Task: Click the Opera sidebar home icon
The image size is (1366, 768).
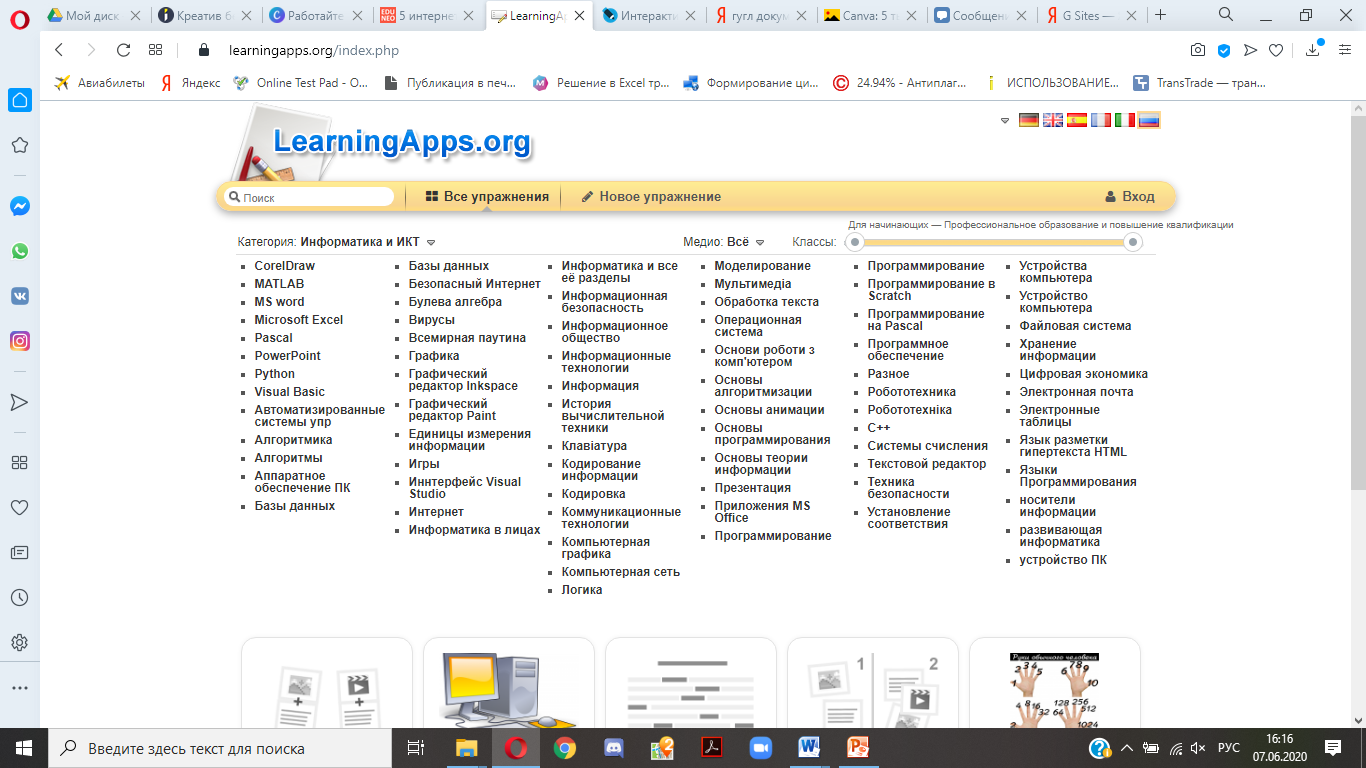Action: [x=19, y=100]
